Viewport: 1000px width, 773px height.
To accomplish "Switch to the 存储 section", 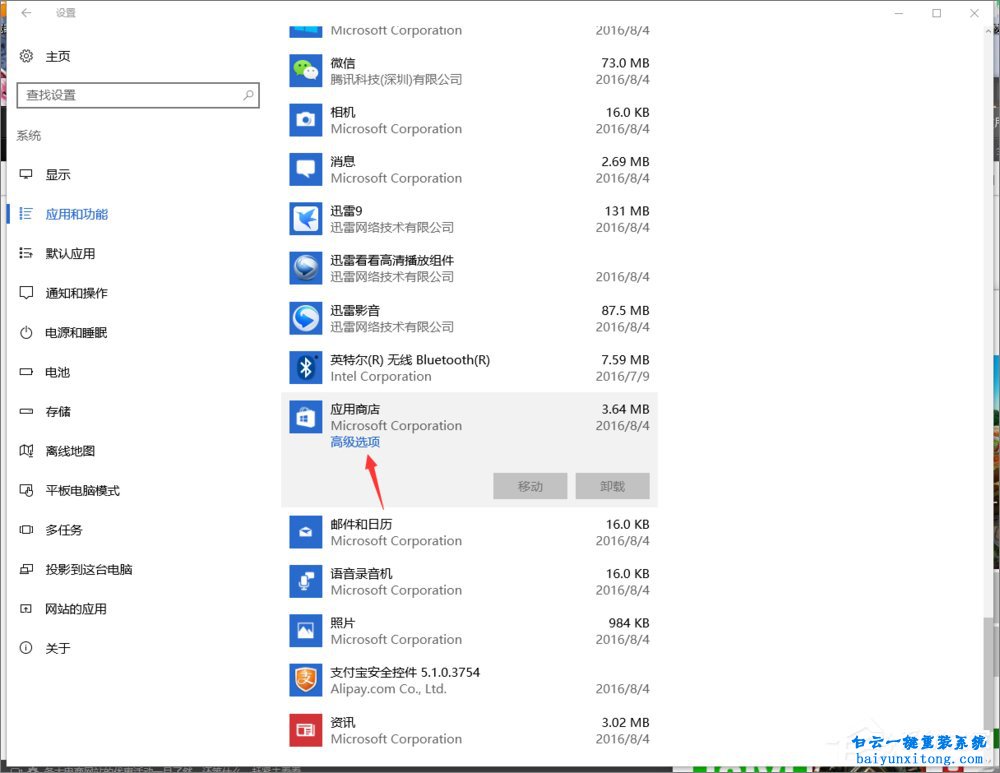I will [57, 411].
